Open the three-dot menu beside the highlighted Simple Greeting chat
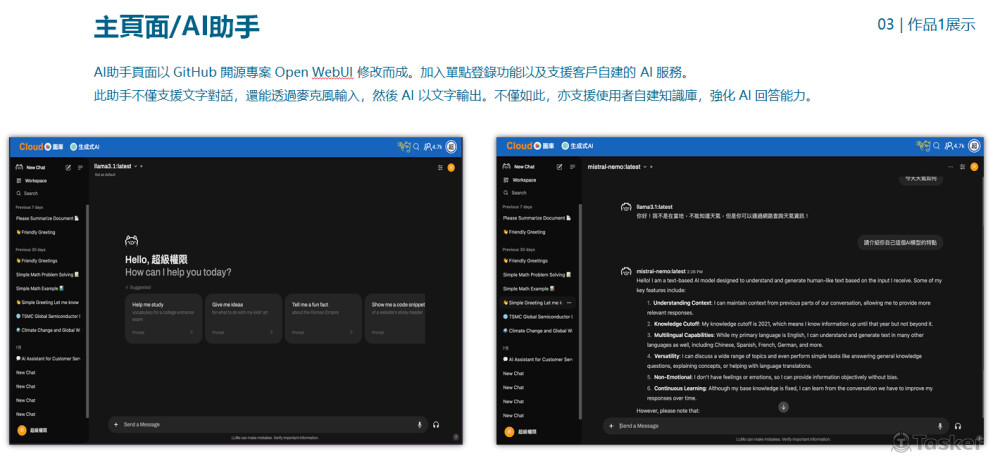 (568, 302)
